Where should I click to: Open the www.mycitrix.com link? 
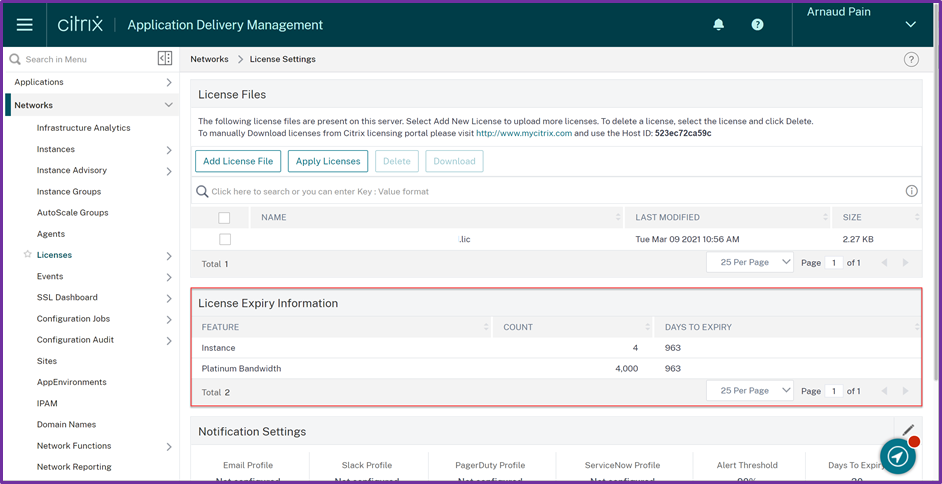[x=523, y=133]
